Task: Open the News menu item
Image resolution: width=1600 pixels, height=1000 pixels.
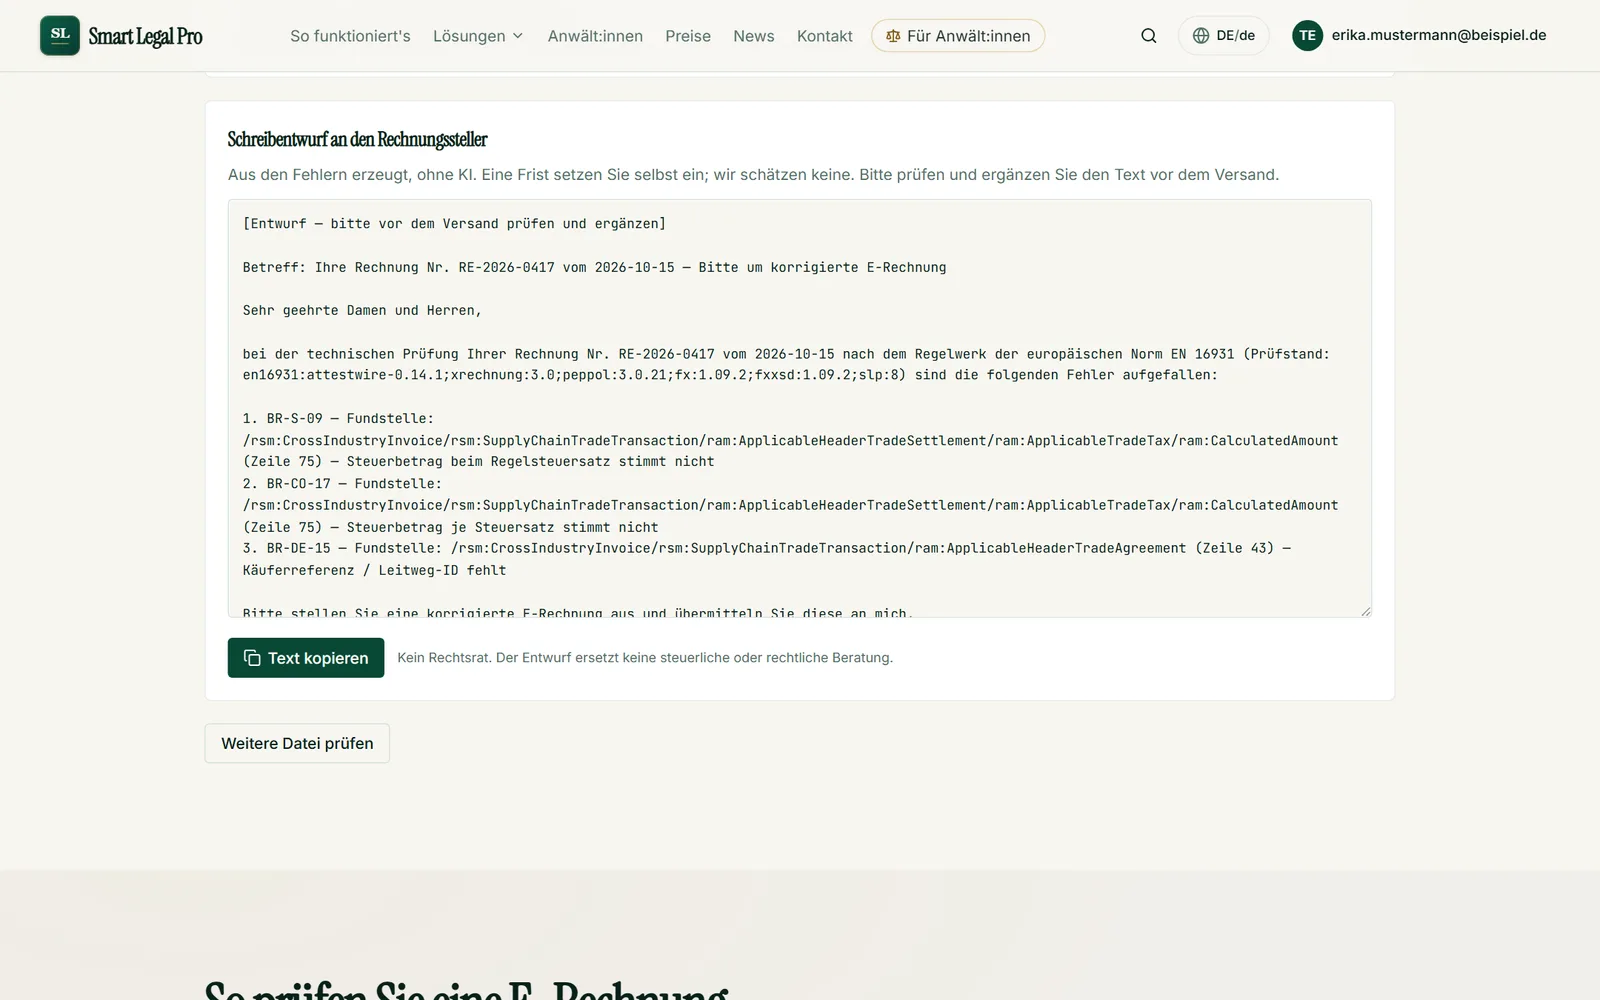Action: [x=754, y=36]
